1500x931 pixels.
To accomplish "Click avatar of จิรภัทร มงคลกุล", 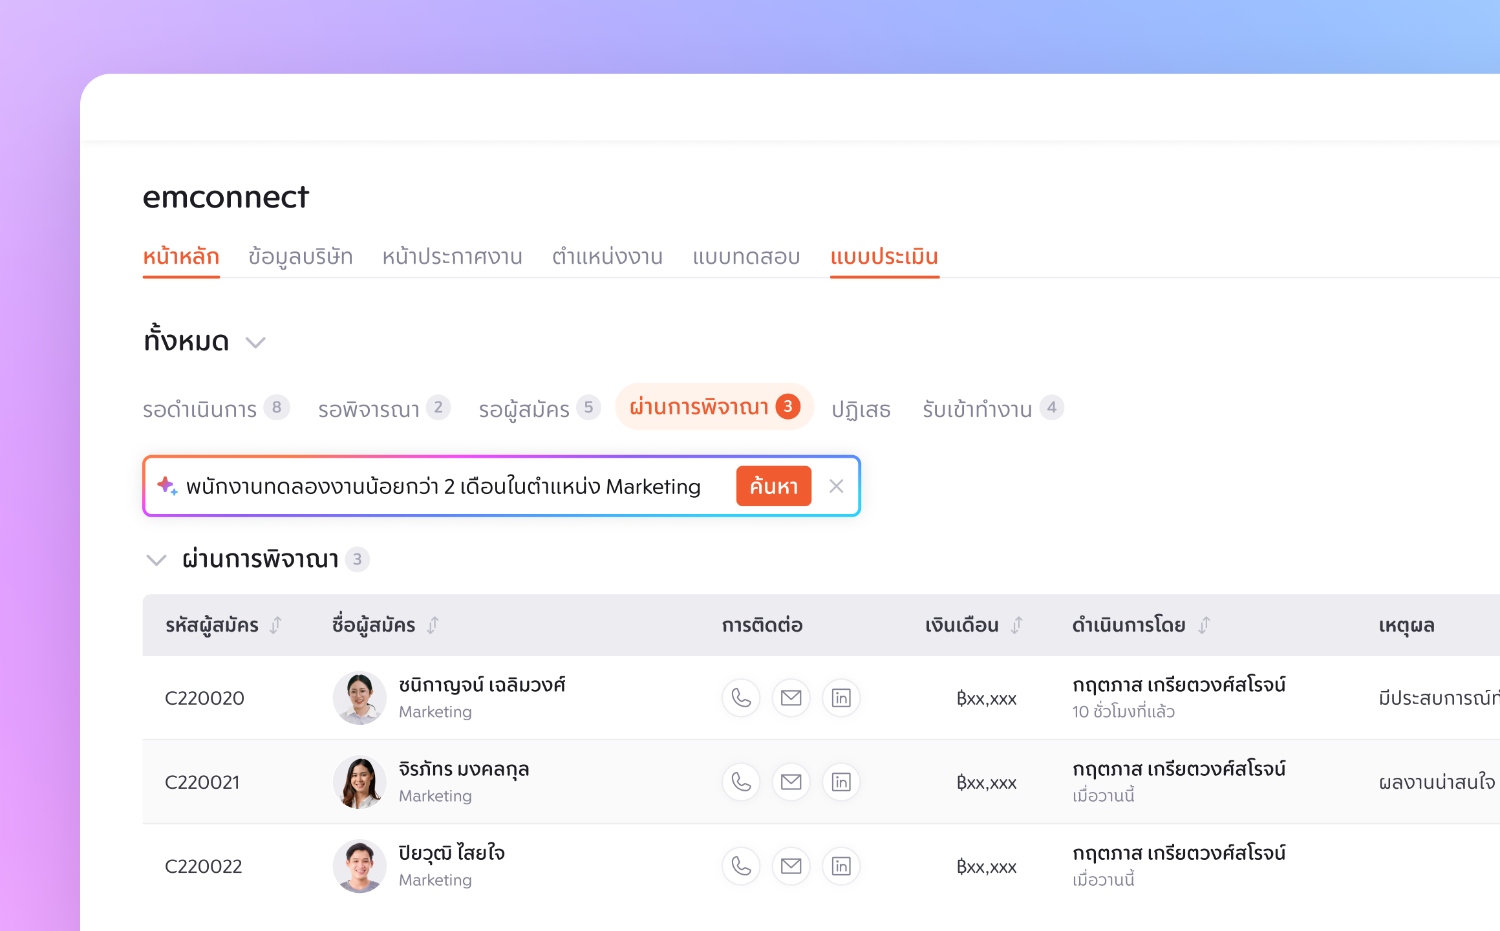I will [359, 782].
